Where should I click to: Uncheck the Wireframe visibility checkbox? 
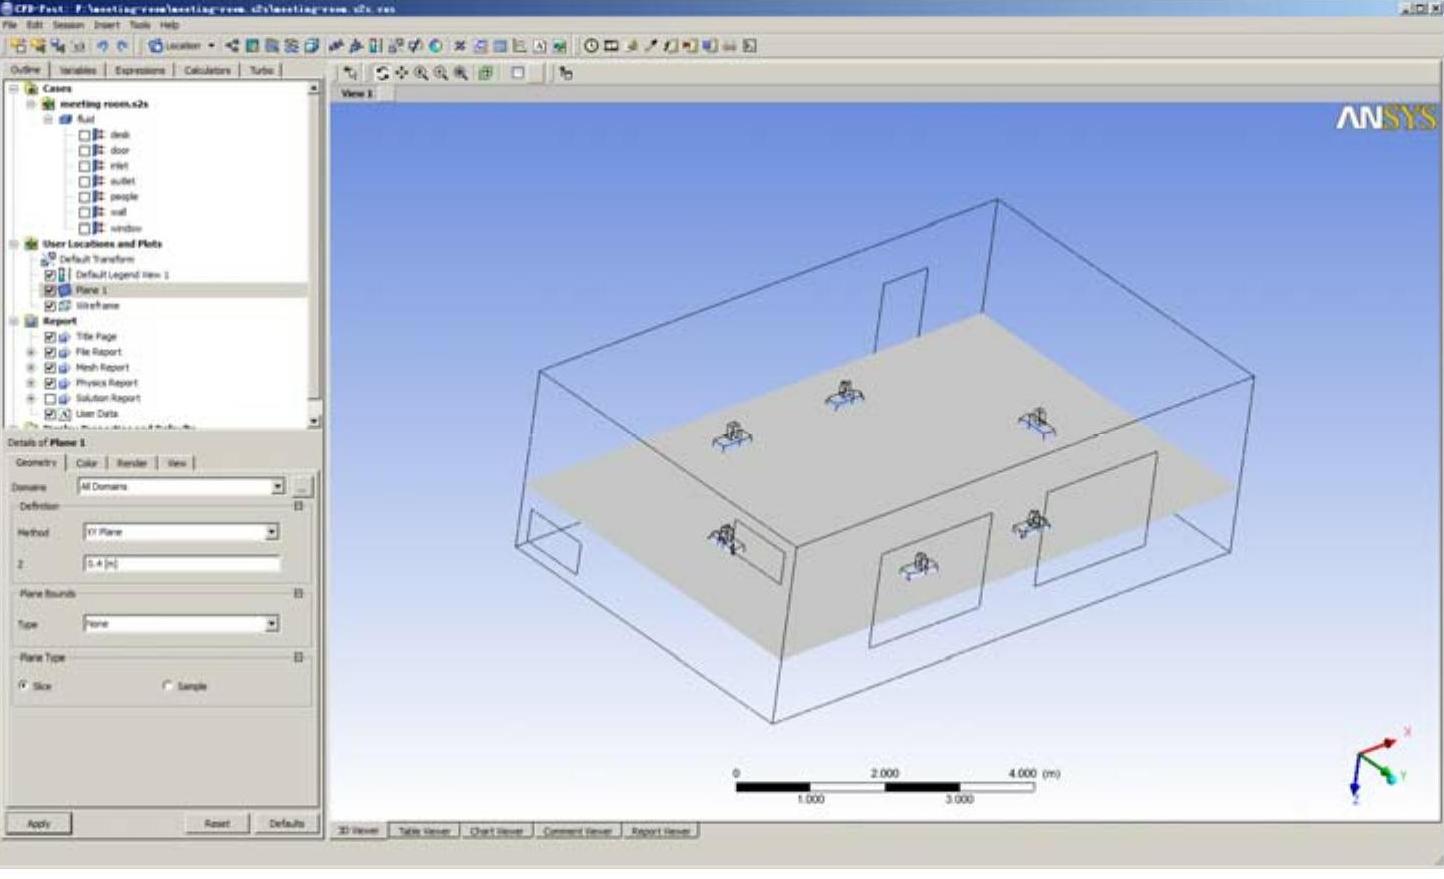tap(50, 306)
